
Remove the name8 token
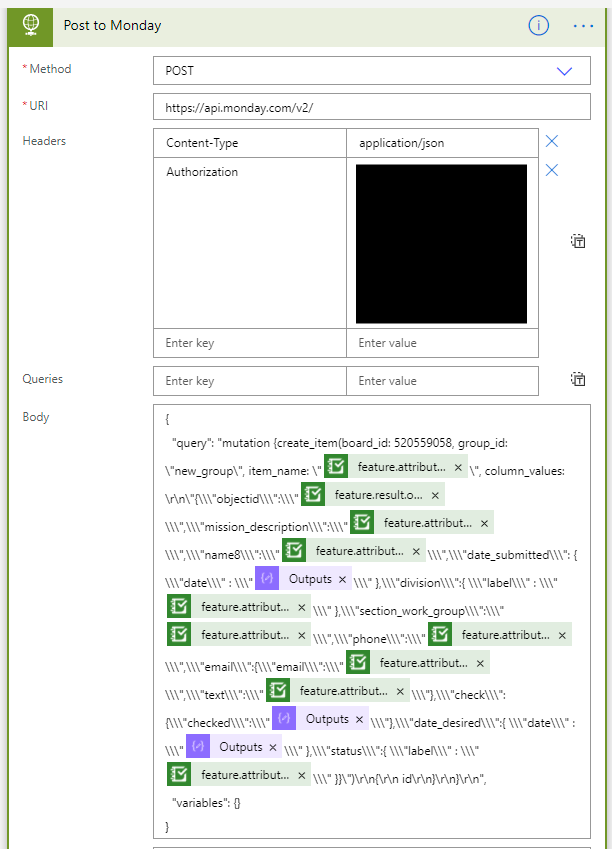pos(416,551)
